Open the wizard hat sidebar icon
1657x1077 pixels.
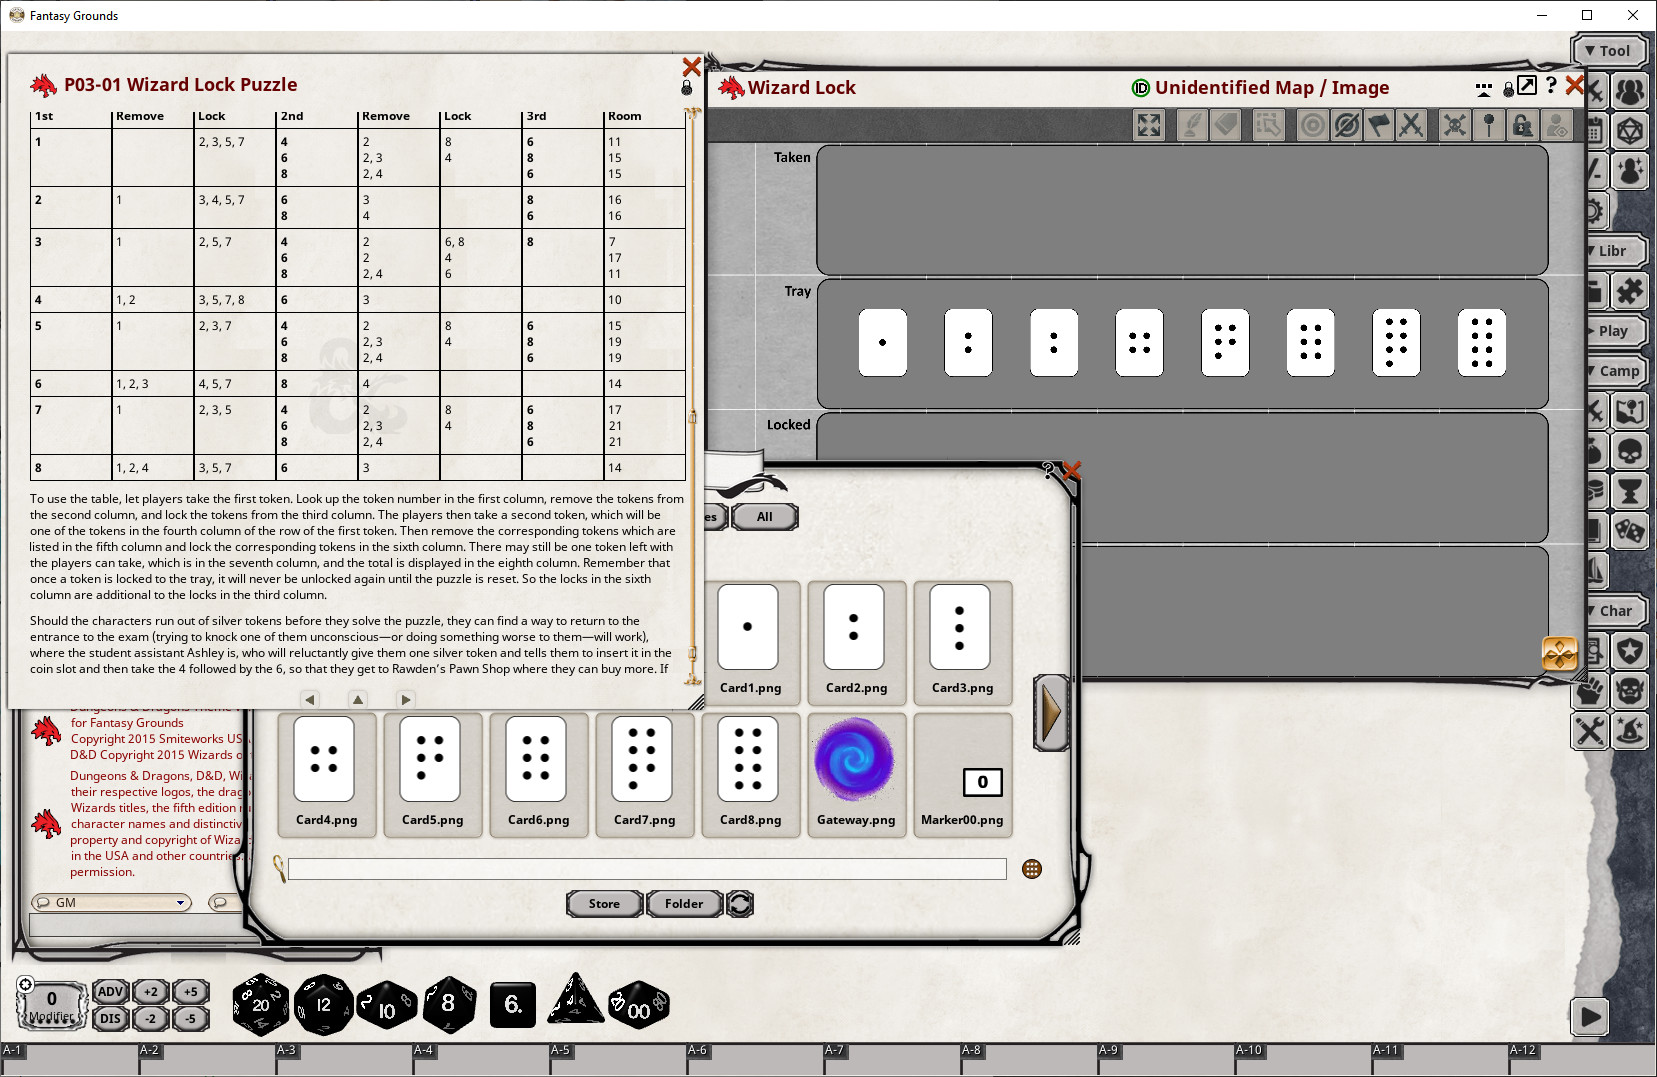(x=1630, y=731)
